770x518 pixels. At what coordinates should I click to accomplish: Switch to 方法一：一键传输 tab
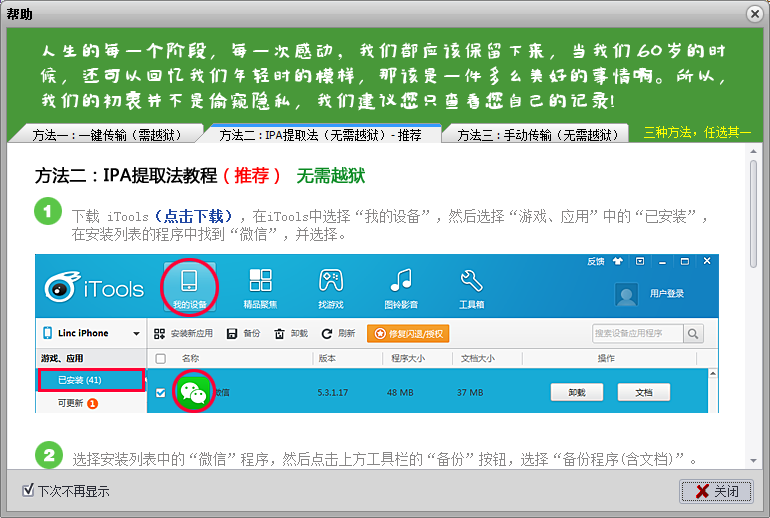tap(103, 134)
